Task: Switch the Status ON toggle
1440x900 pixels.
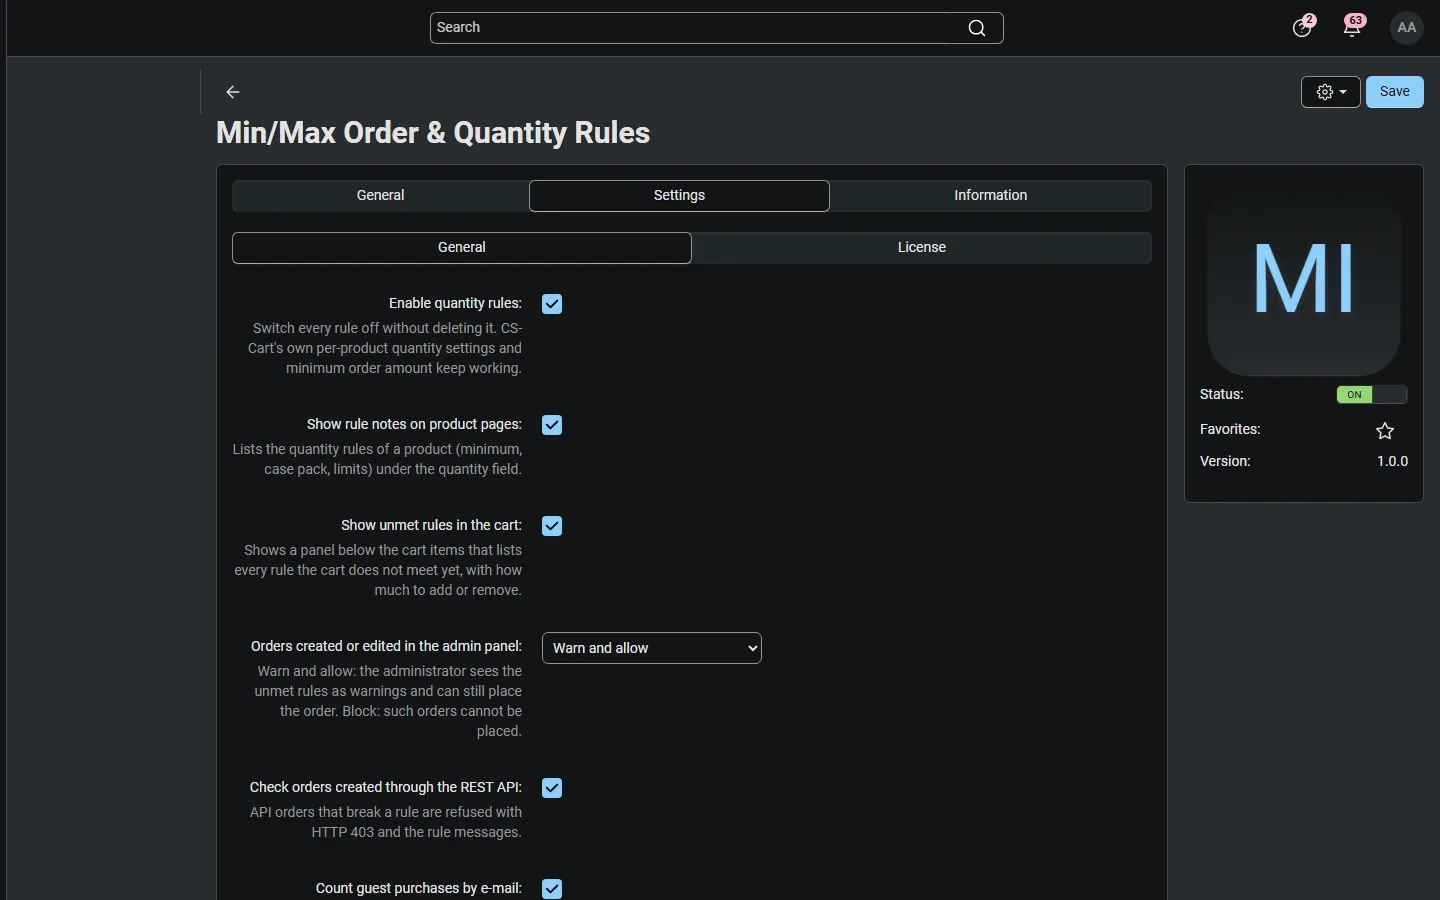Action: coord(1372,395)
